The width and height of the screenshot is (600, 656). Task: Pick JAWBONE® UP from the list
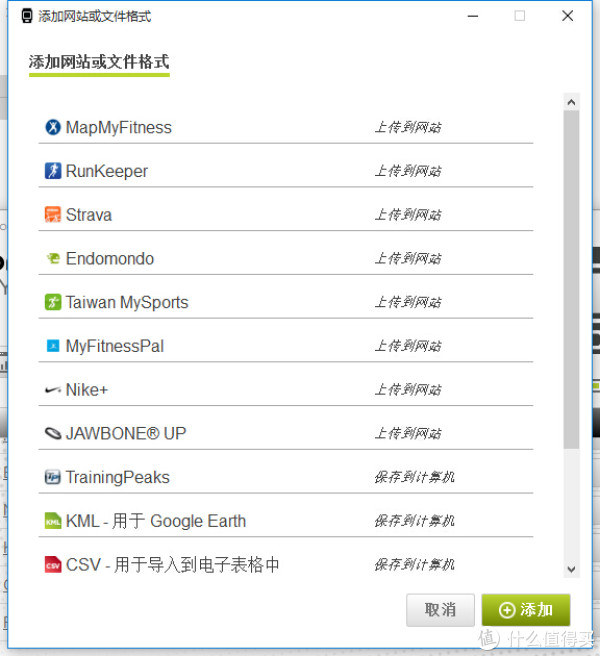286,433
